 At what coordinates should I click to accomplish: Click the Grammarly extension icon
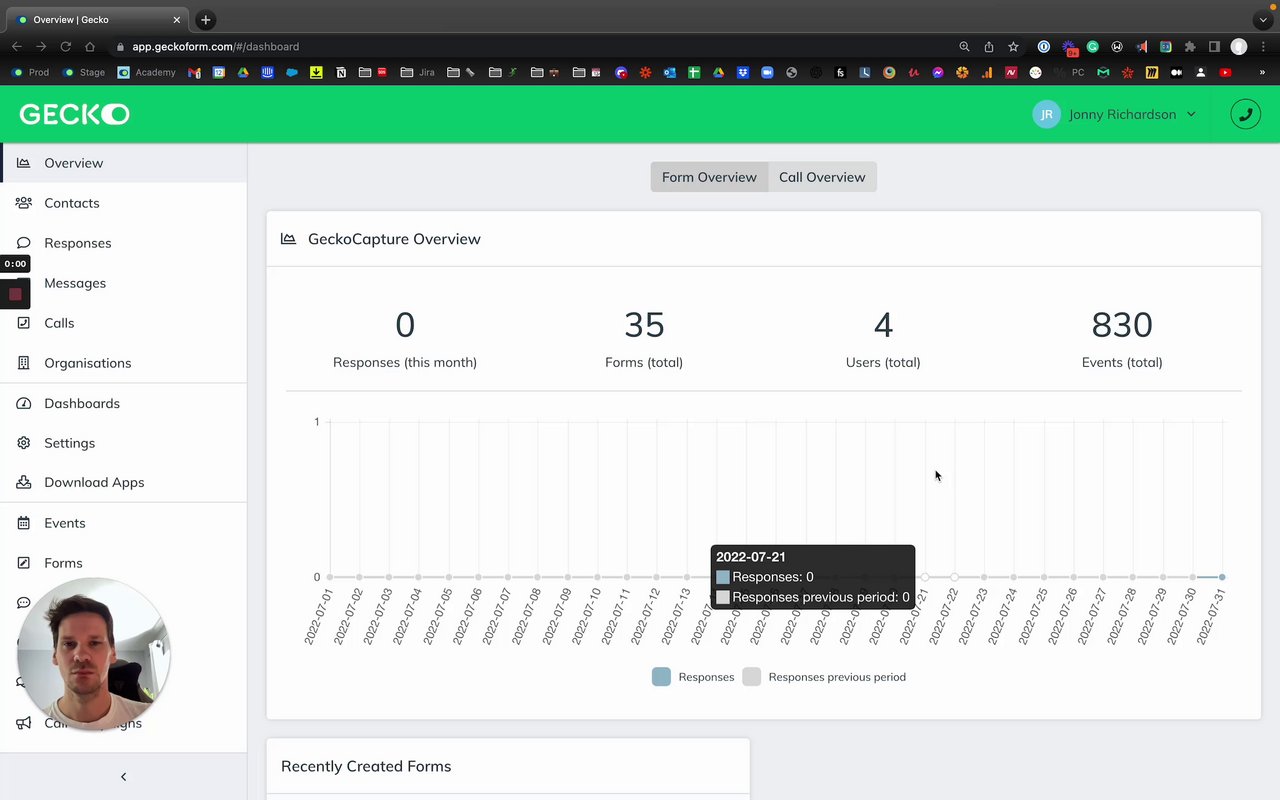(x=1093, y=47)
